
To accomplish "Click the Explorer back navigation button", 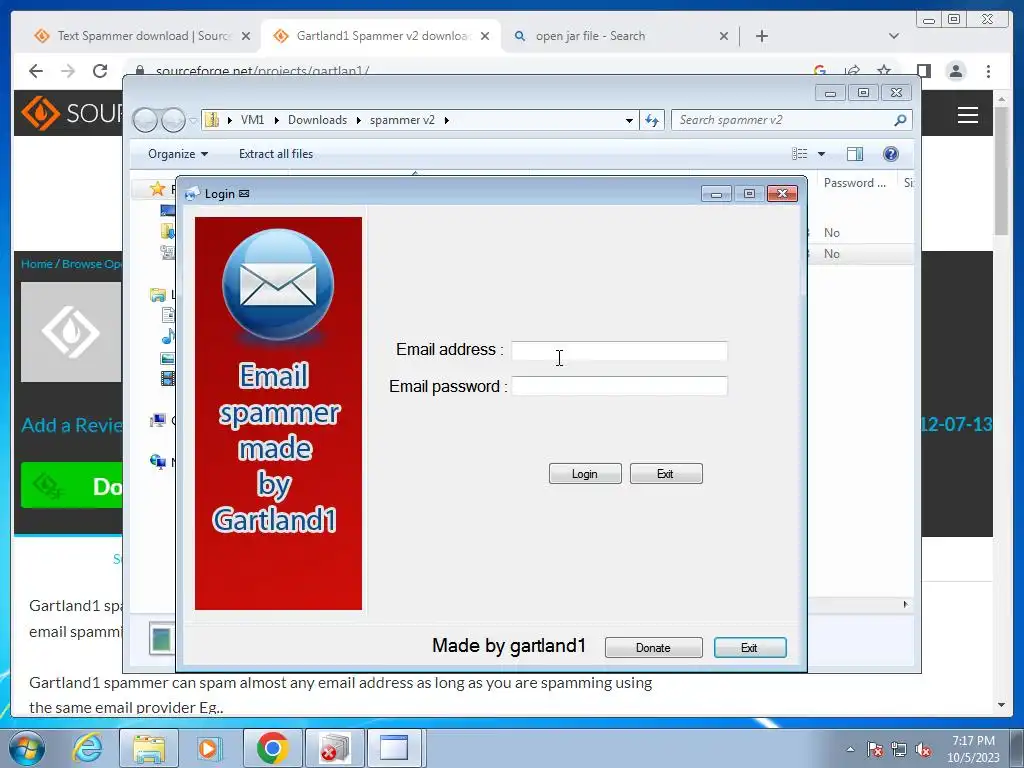I will 145,120.
